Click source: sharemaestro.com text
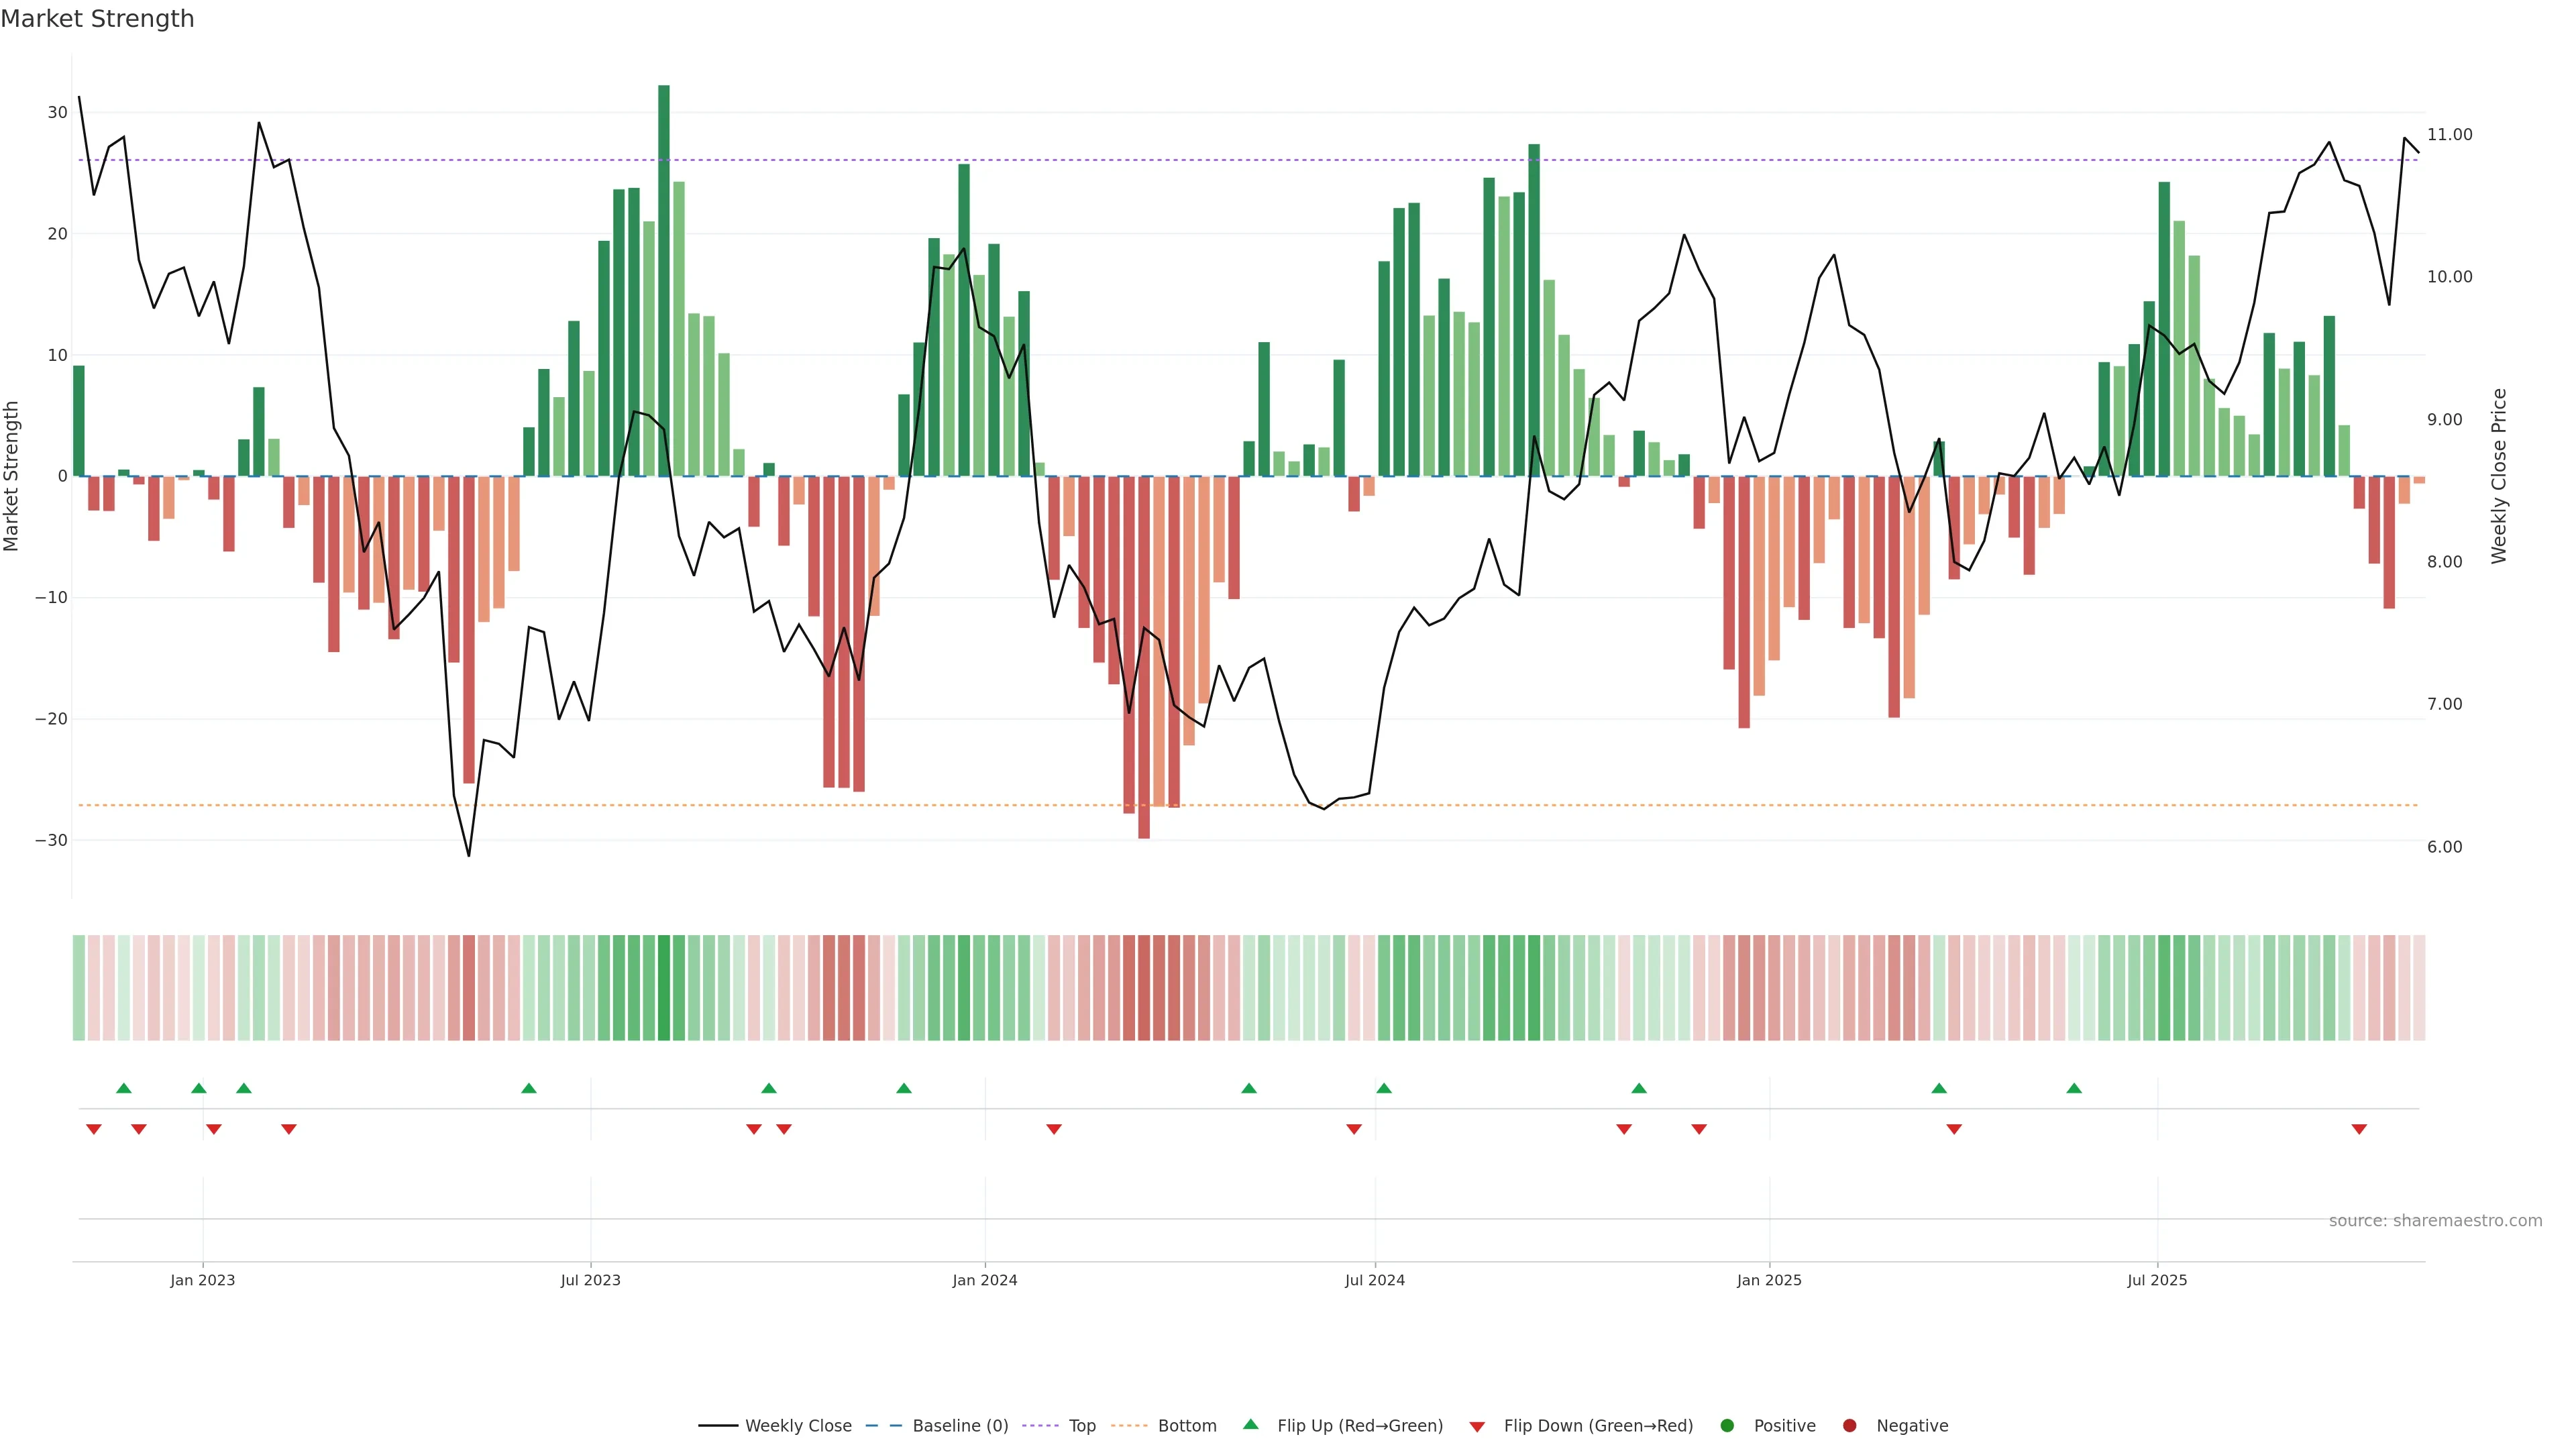Image resolution: width=2576 pixels, height=1449 pixels. [2435, 1220]
